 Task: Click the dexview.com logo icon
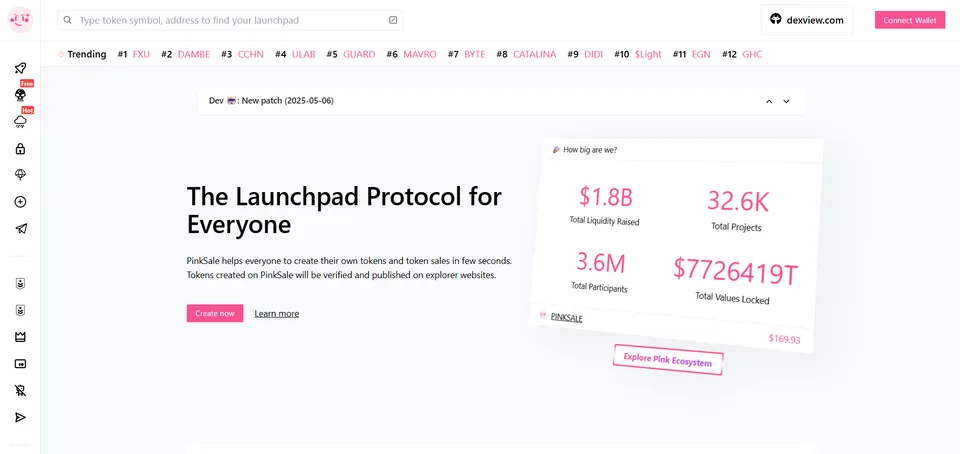coord(776,20)
